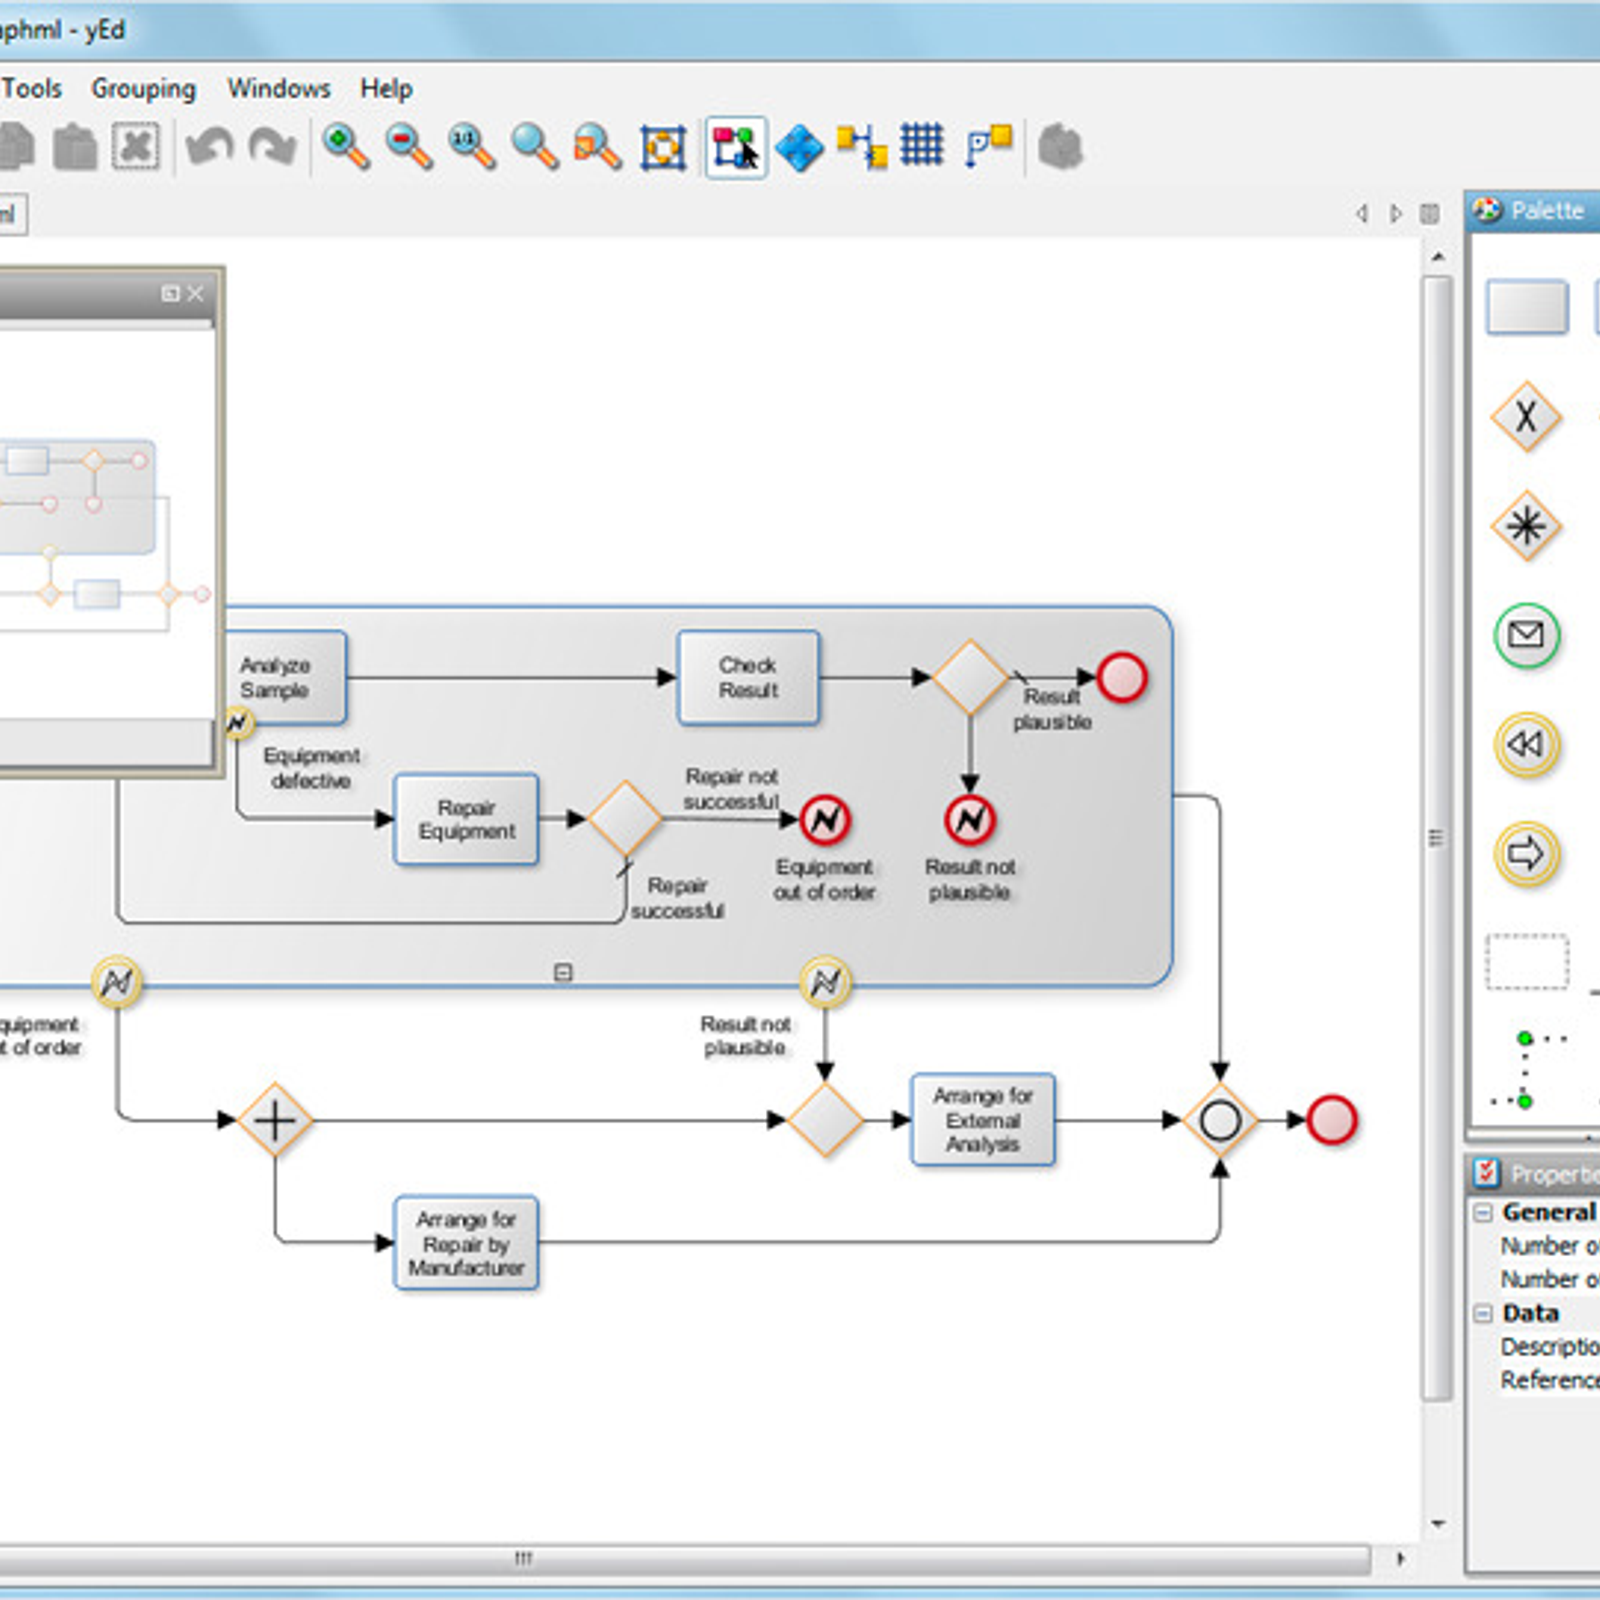Select compensation rewind event in Palette
The height and width of the screenshot is (1600, 1600).
click(x=1526, y=745)
